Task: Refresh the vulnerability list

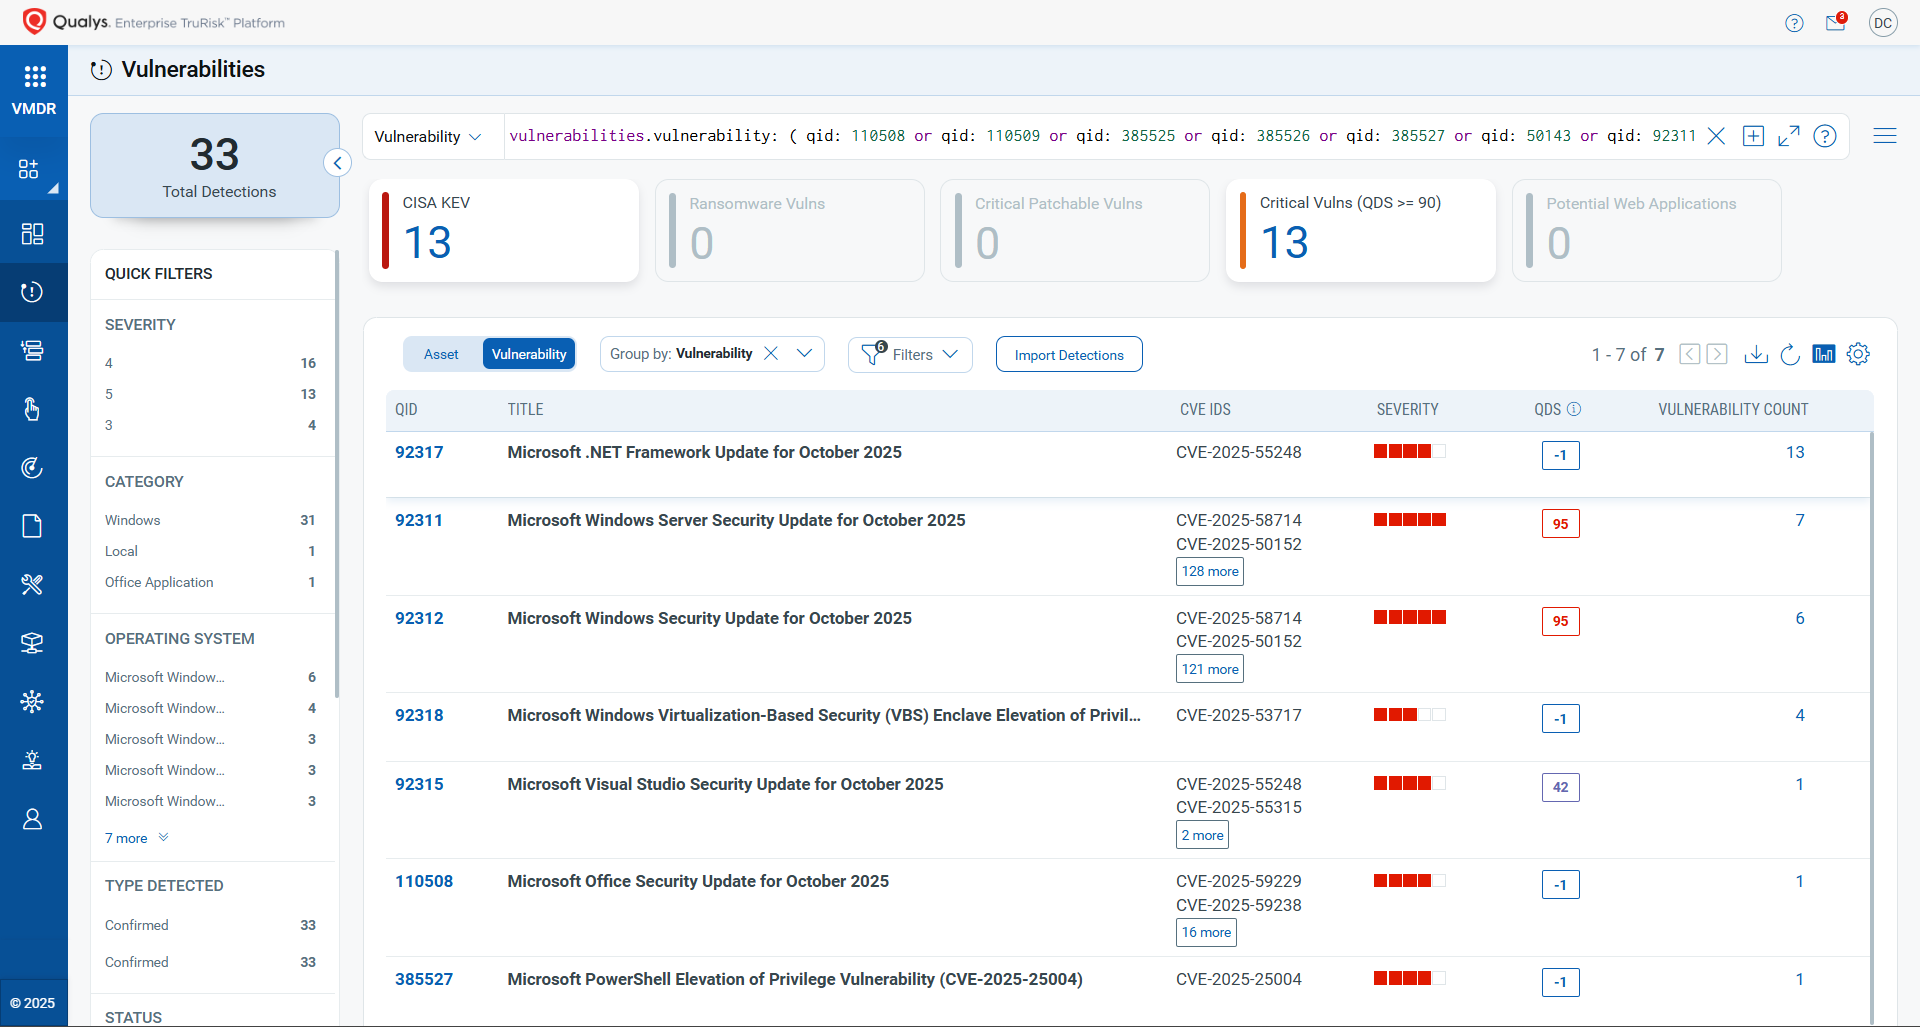Action: point(1790,354)
